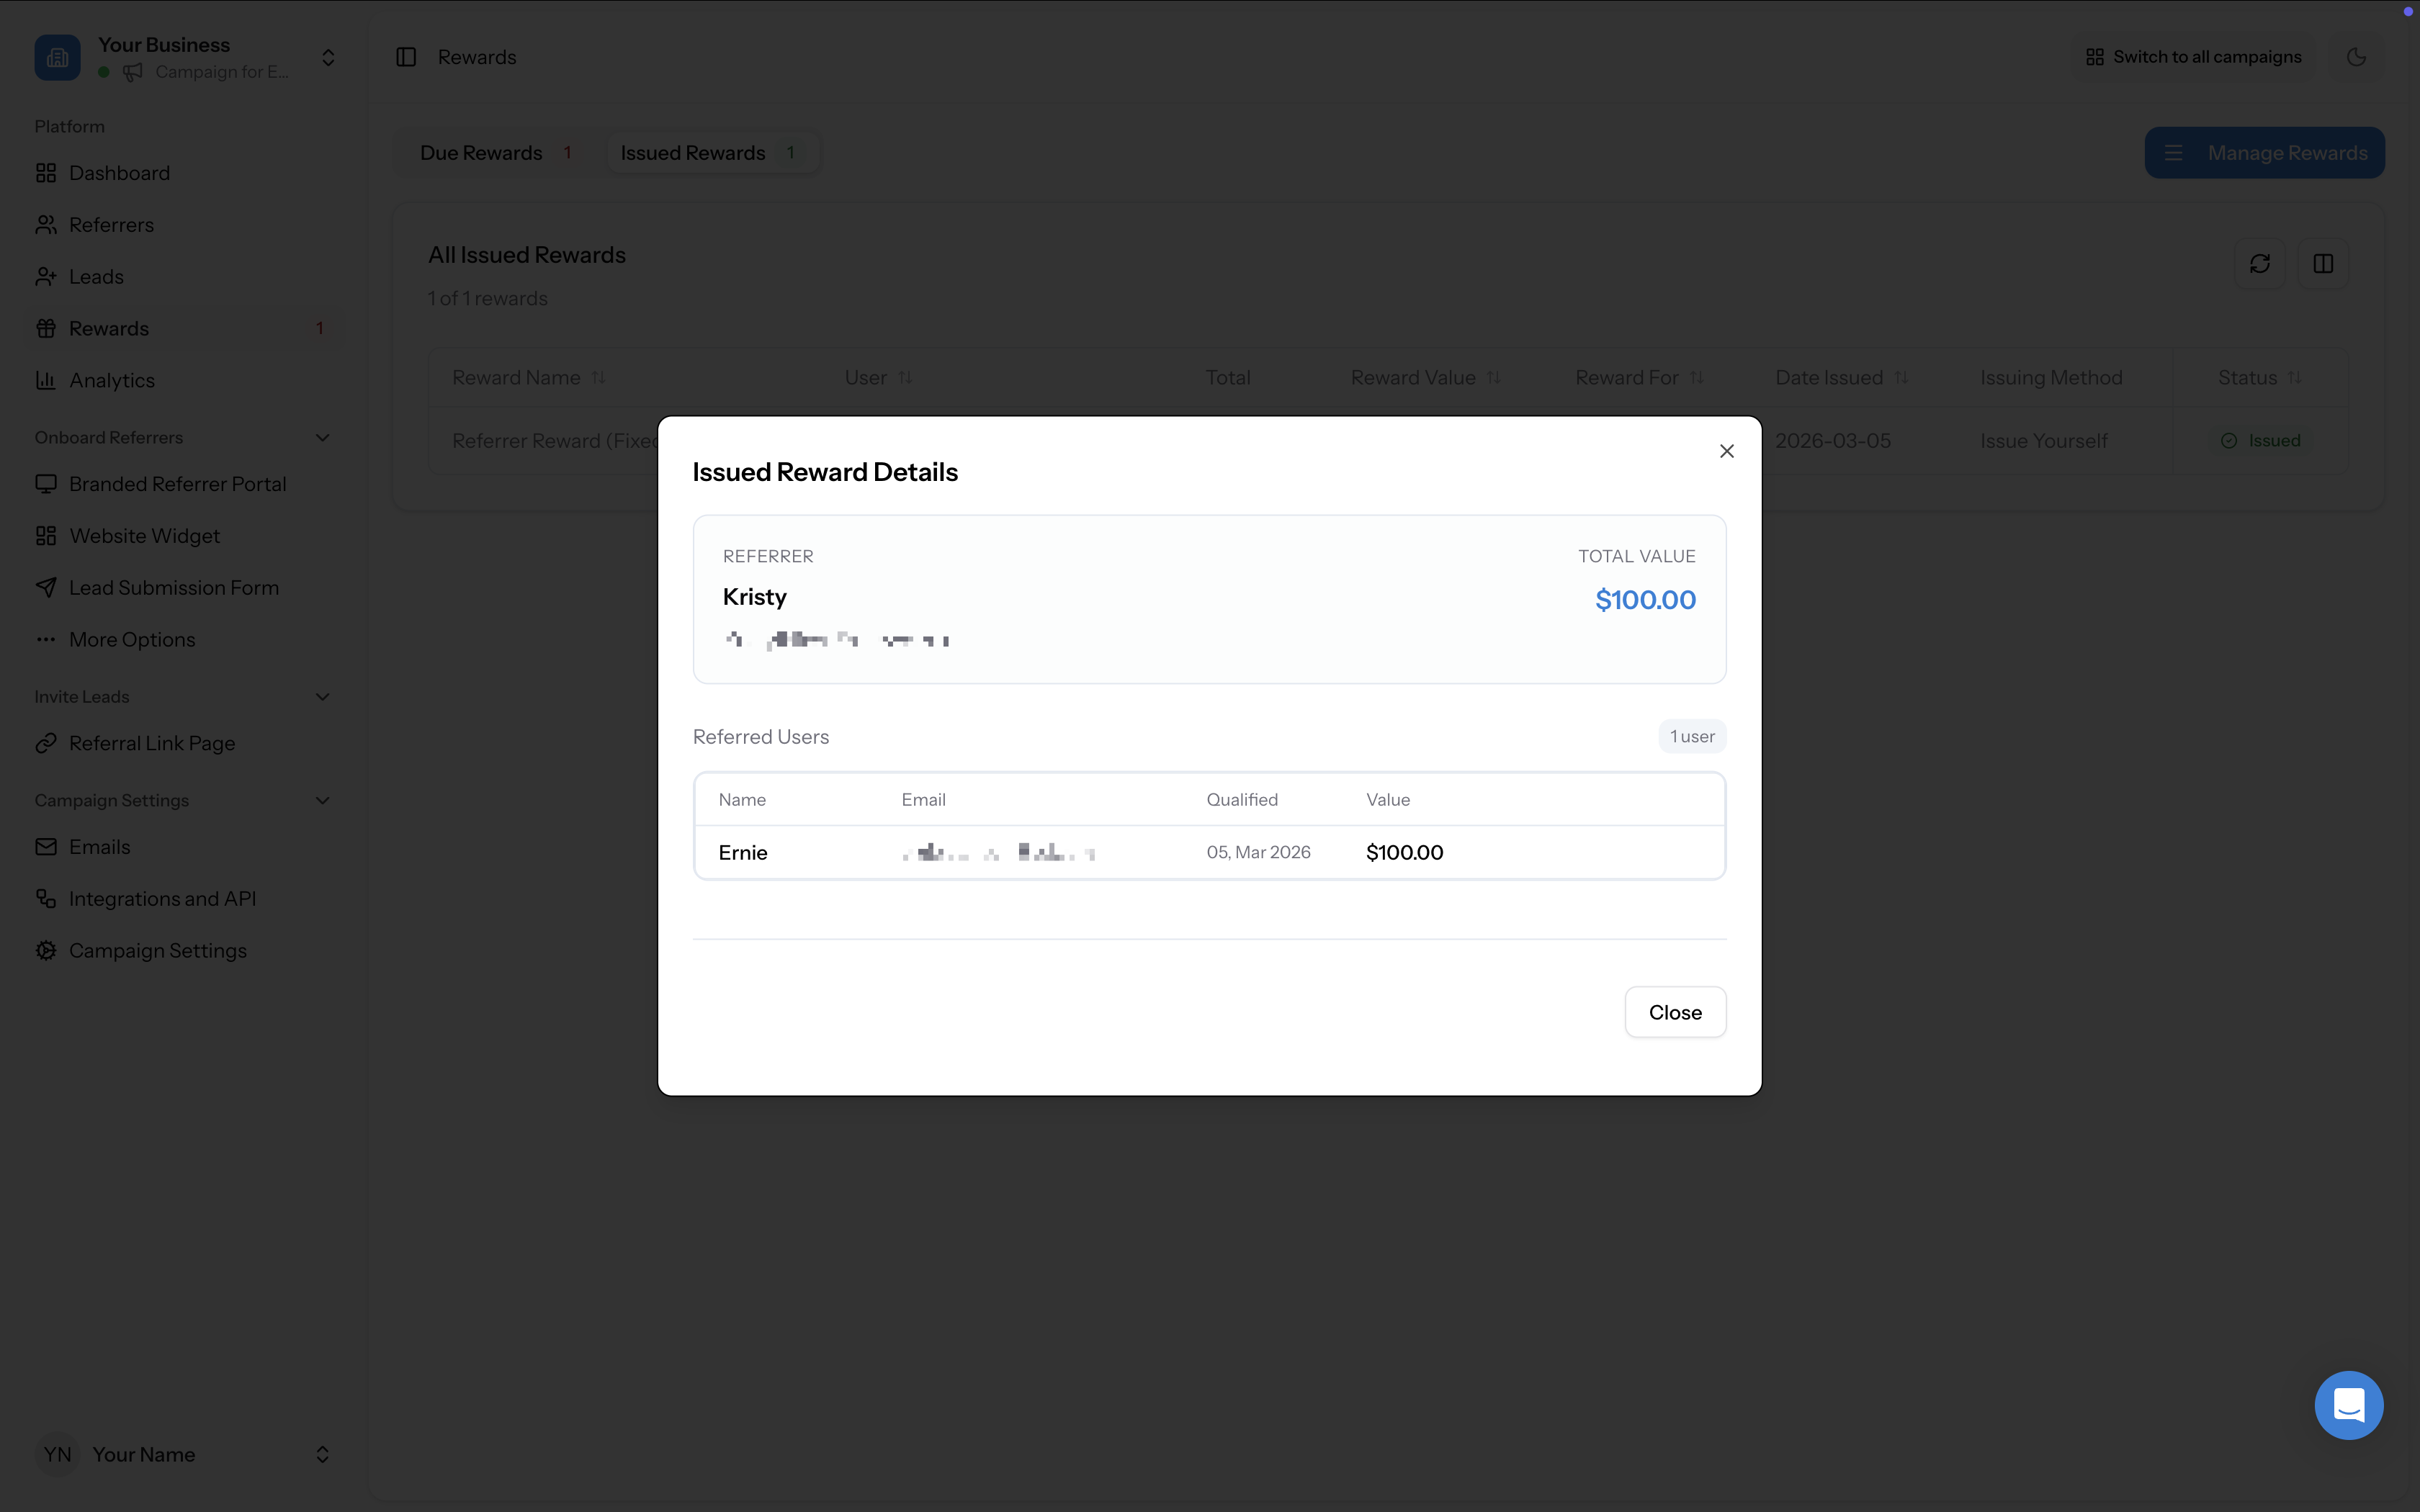Select the Referrers section icon
2420x1512 pixels.
coord(46,224)
